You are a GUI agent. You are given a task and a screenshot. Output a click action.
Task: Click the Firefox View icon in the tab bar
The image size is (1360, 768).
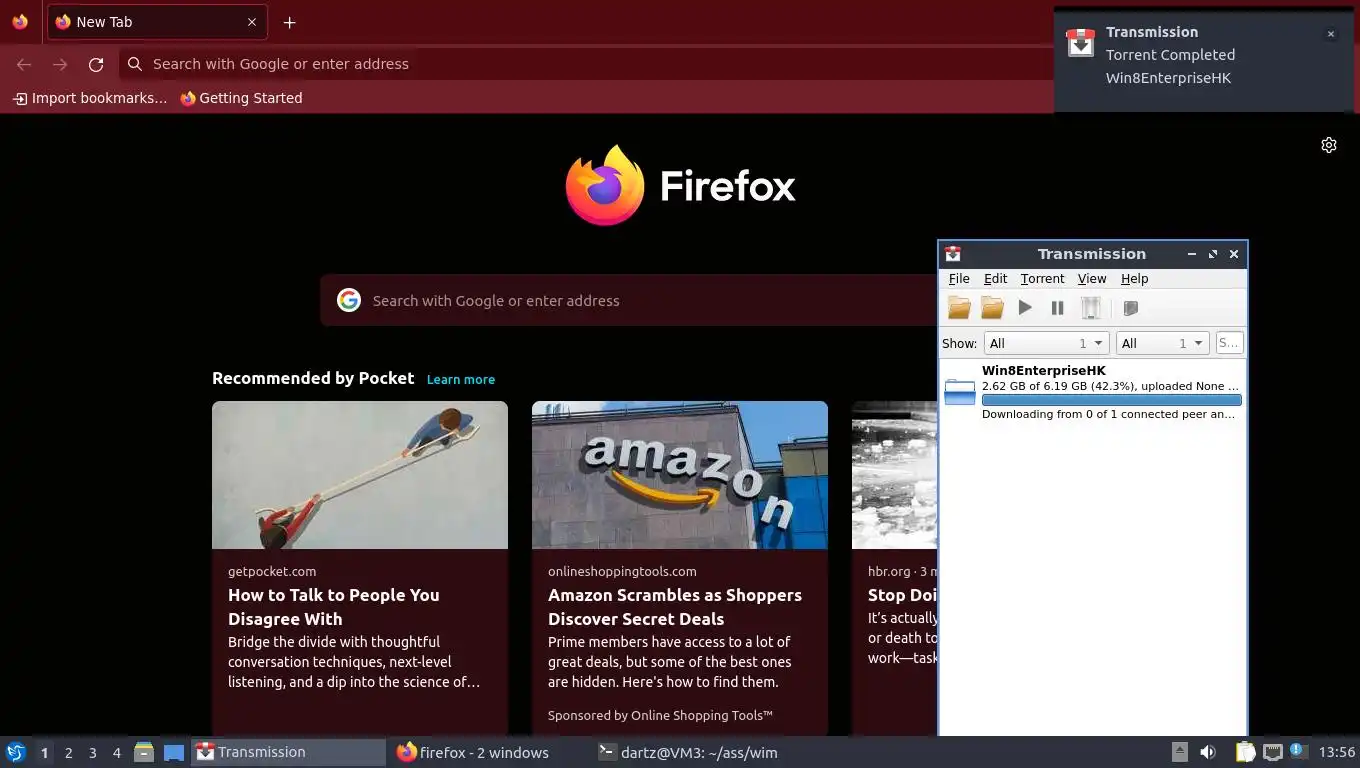coord(20,22)
